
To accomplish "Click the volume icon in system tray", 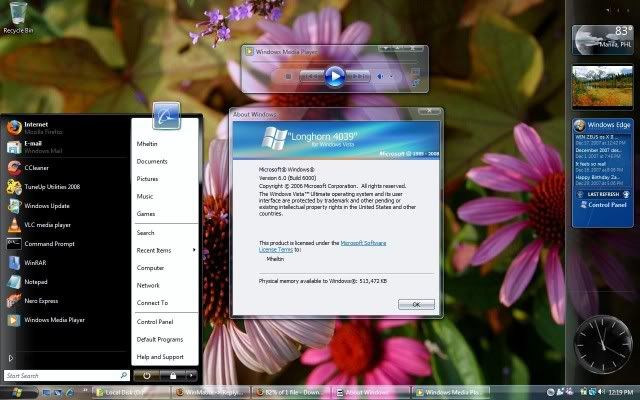I will tap(602, 392).
